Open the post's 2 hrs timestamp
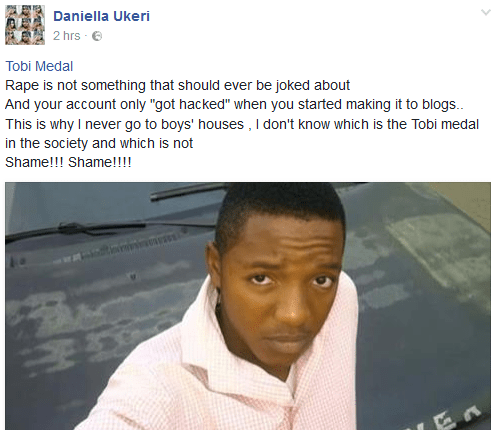The width and height of the screenshot is (491, 430). pyautogui.click(x=67, y=36)
